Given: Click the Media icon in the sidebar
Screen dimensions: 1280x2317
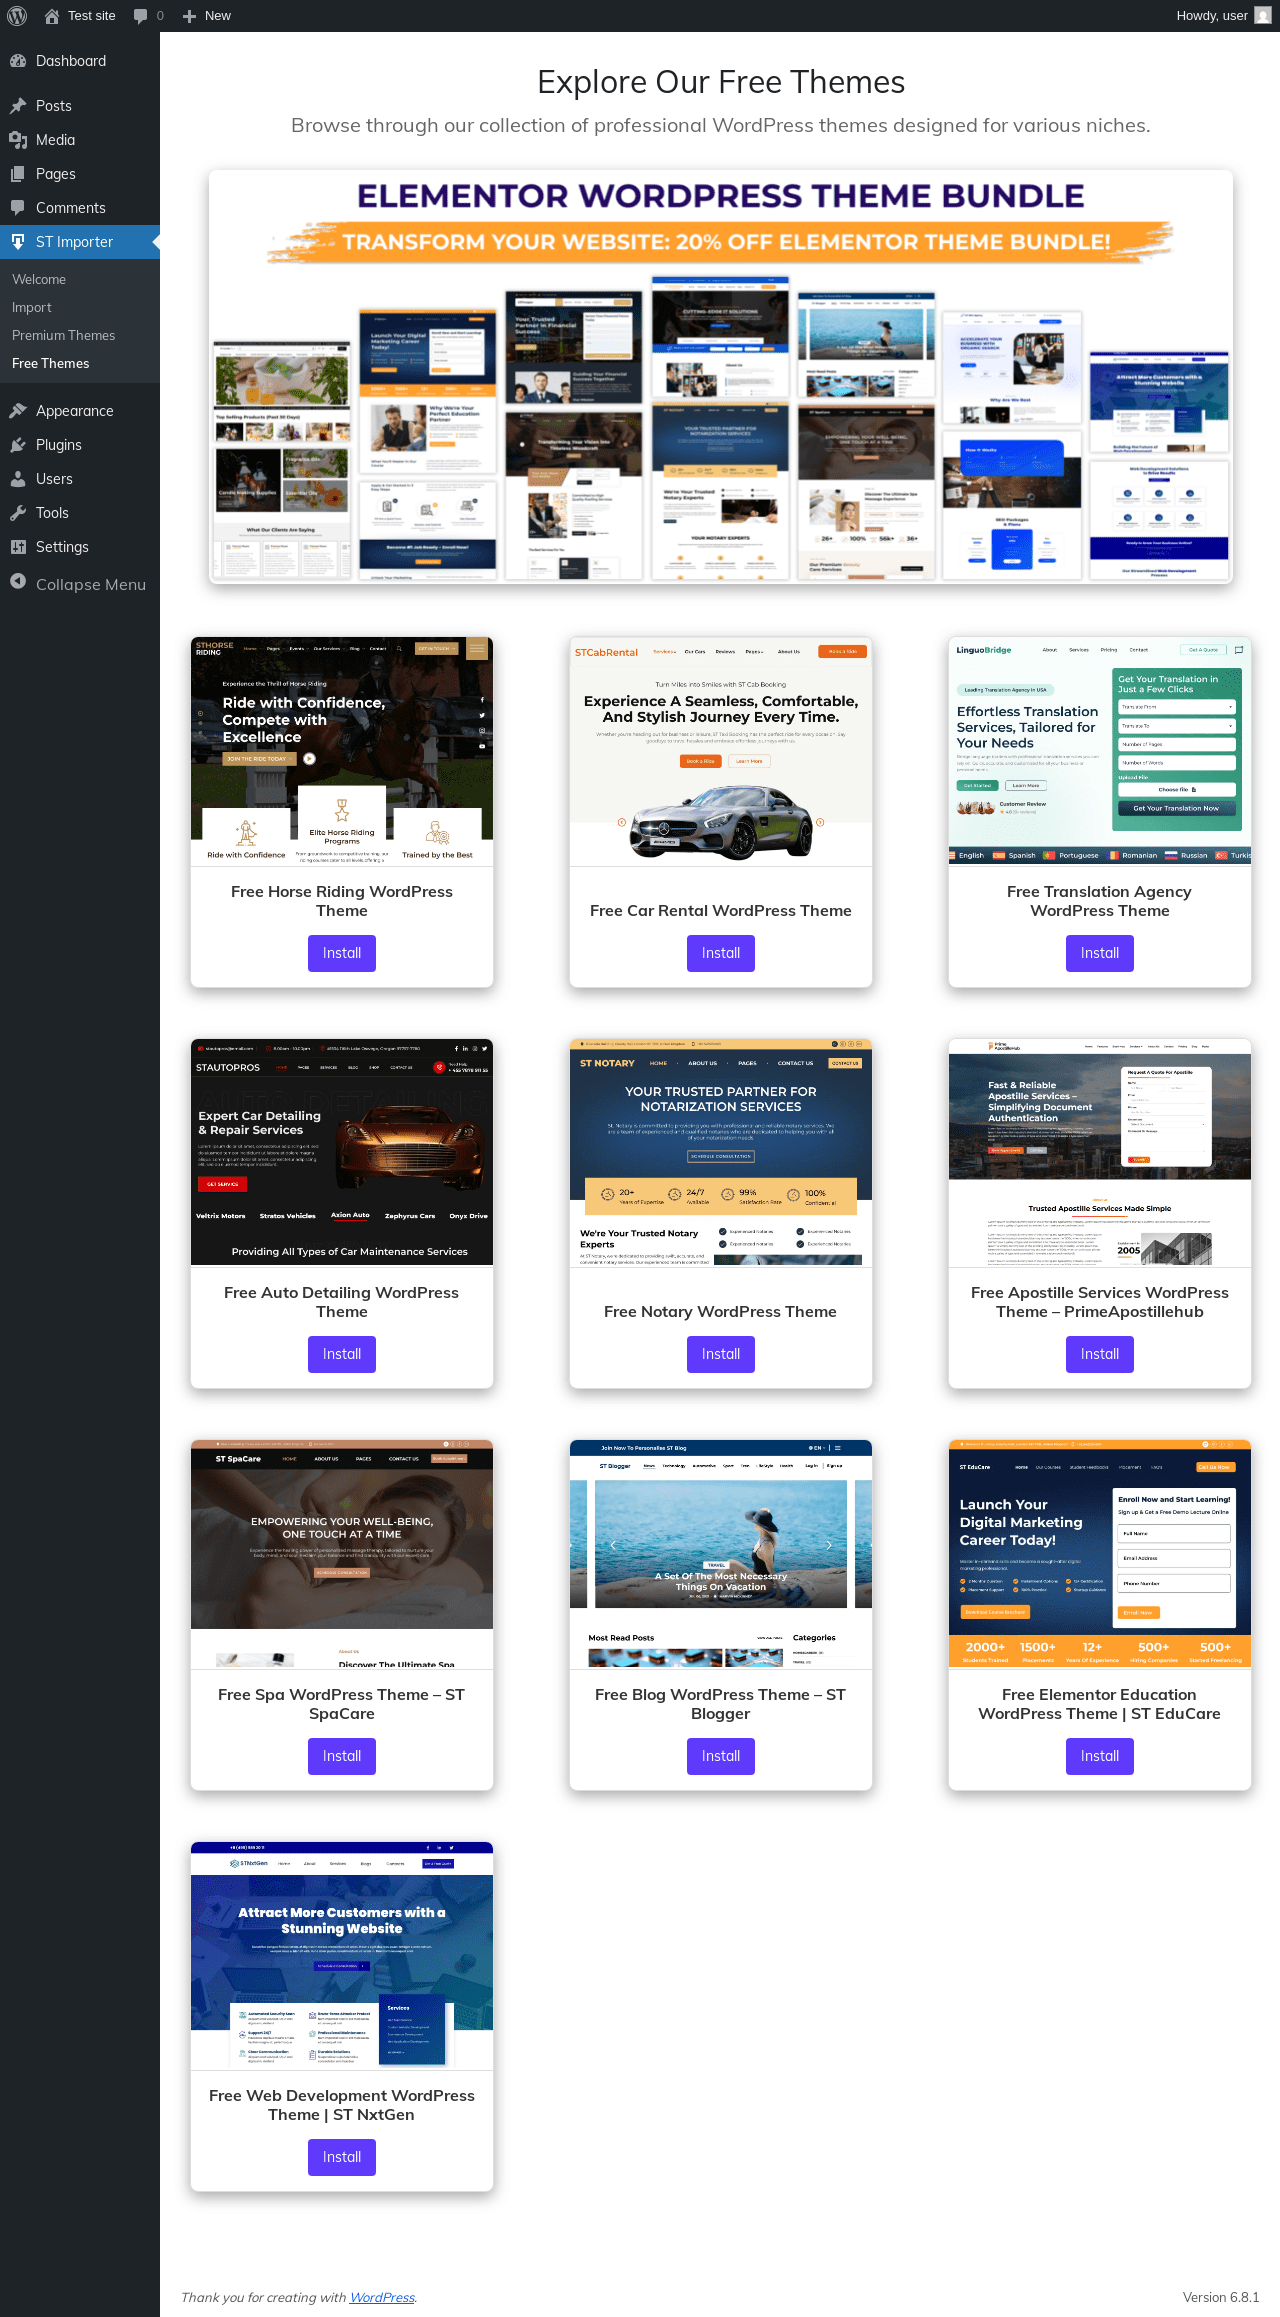Looking at the screenshot, I should pos(18,140).
